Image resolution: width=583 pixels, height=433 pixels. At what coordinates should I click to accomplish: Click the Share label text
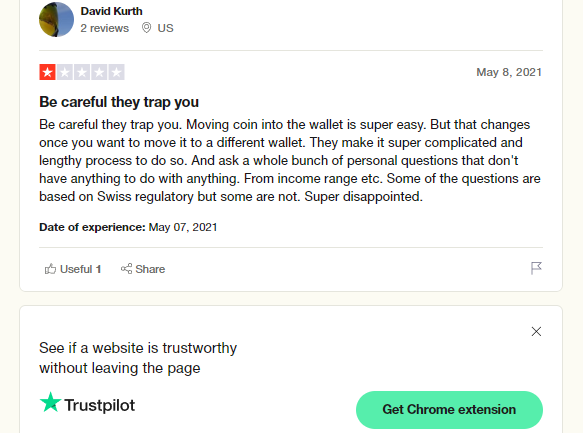(x=150, y=269)
